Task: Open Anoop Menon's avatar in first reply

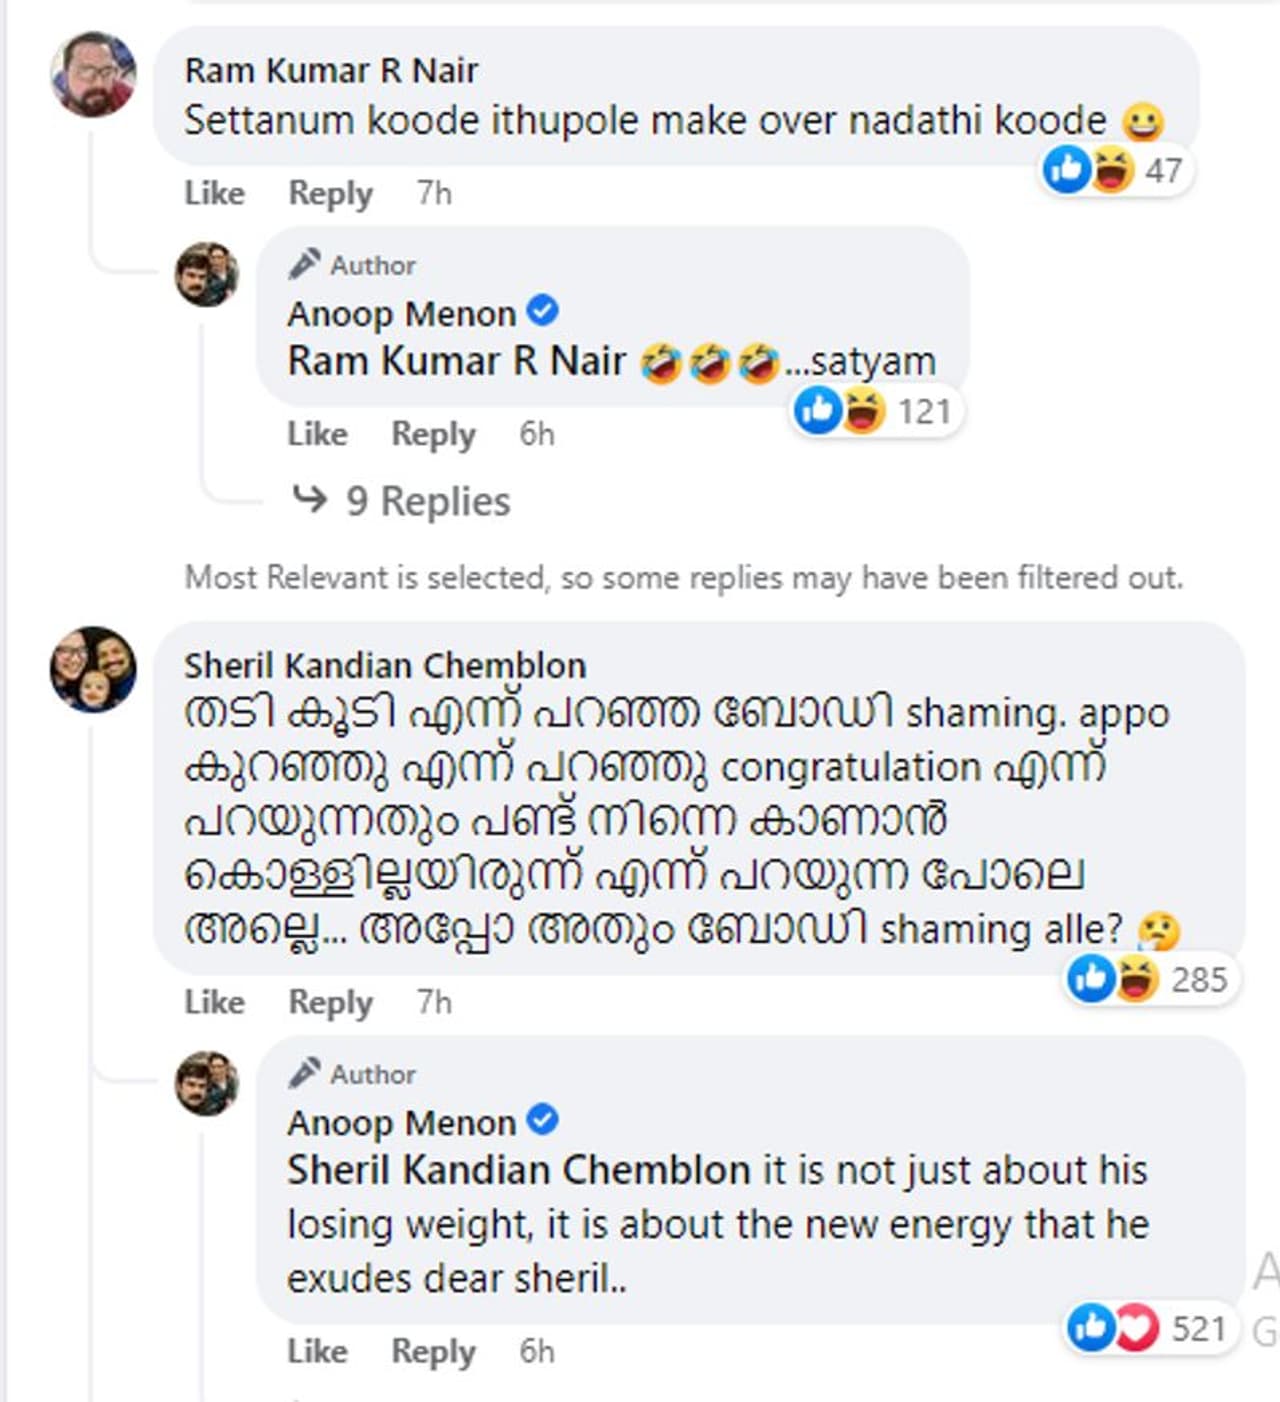Action: [x=207, y=274]
